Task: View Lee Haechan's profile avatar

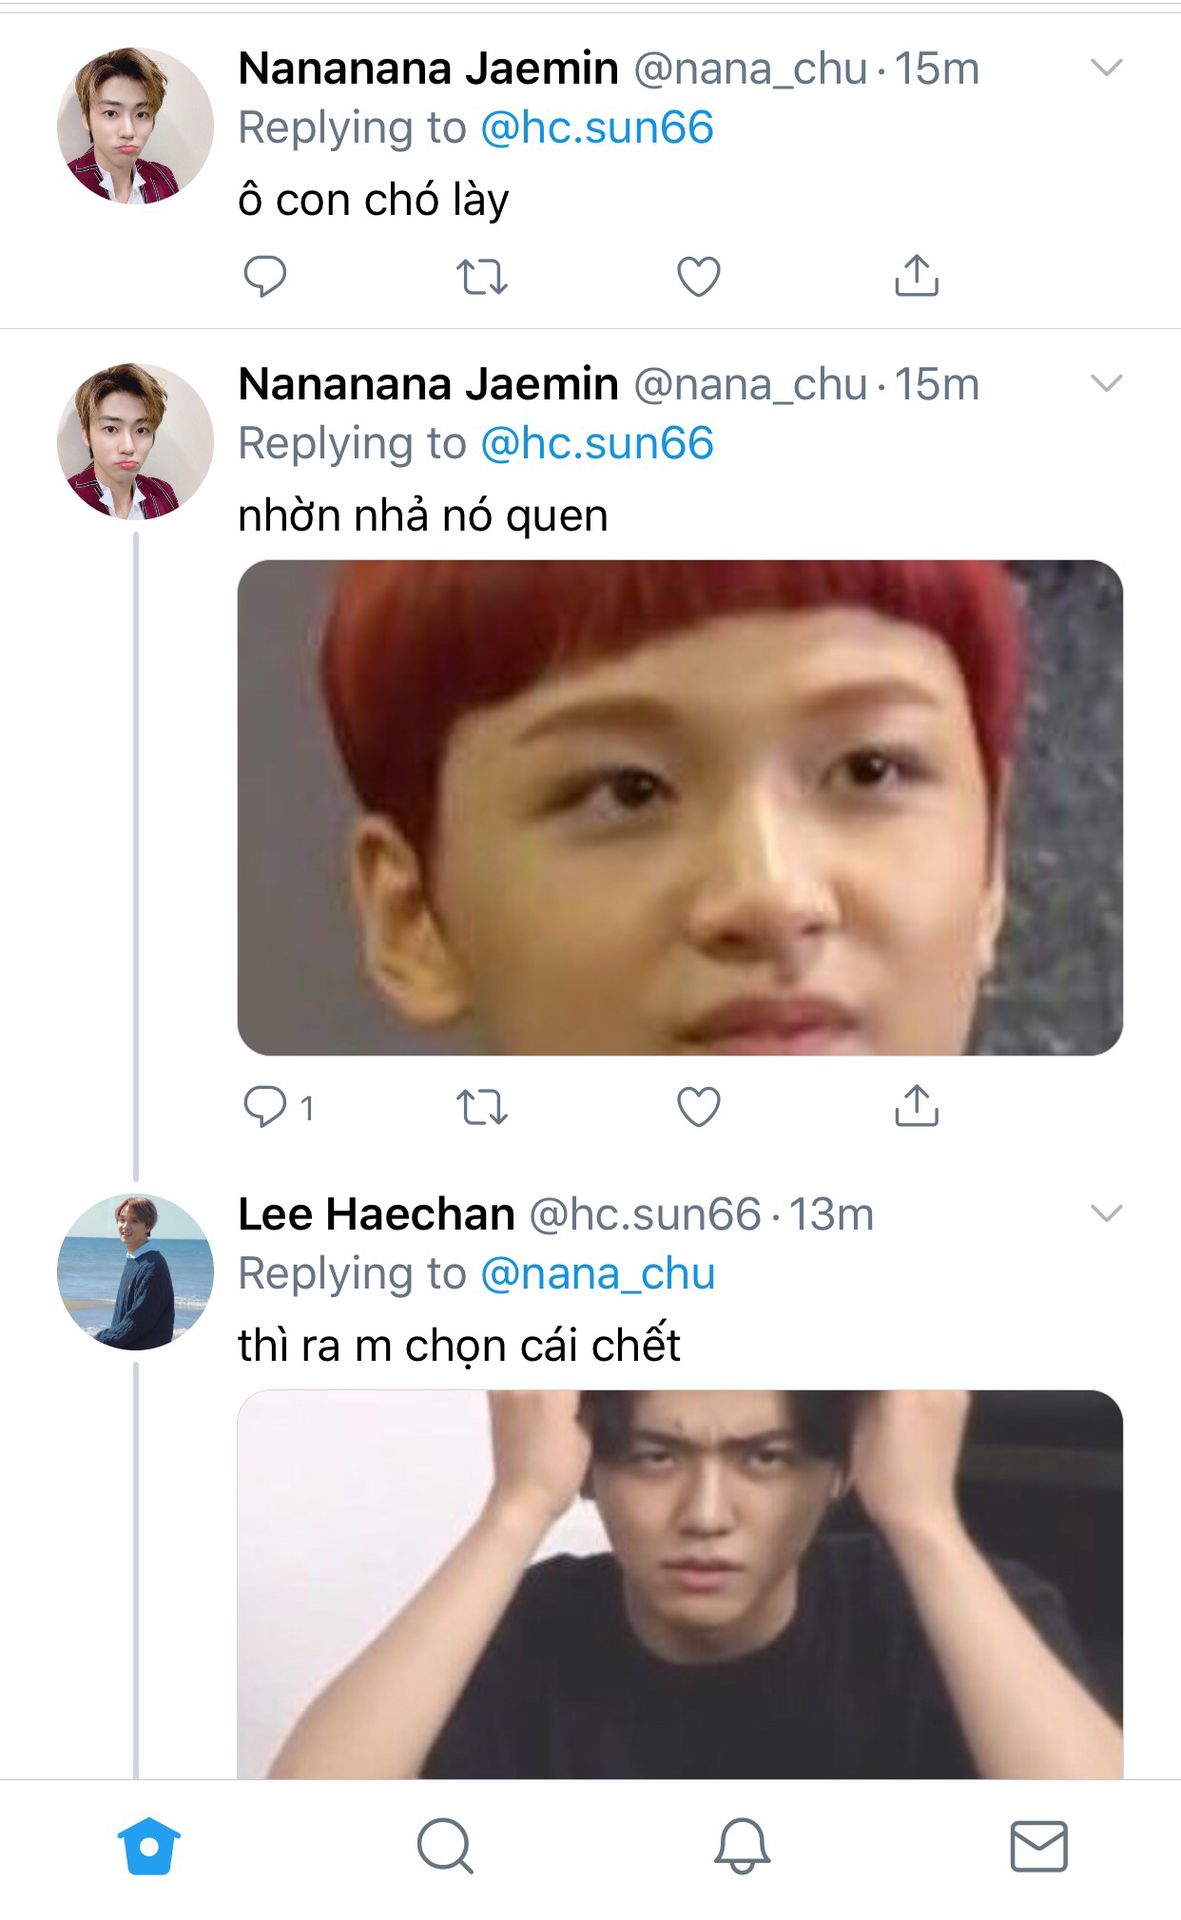Action: click(x=135, y=1272)
